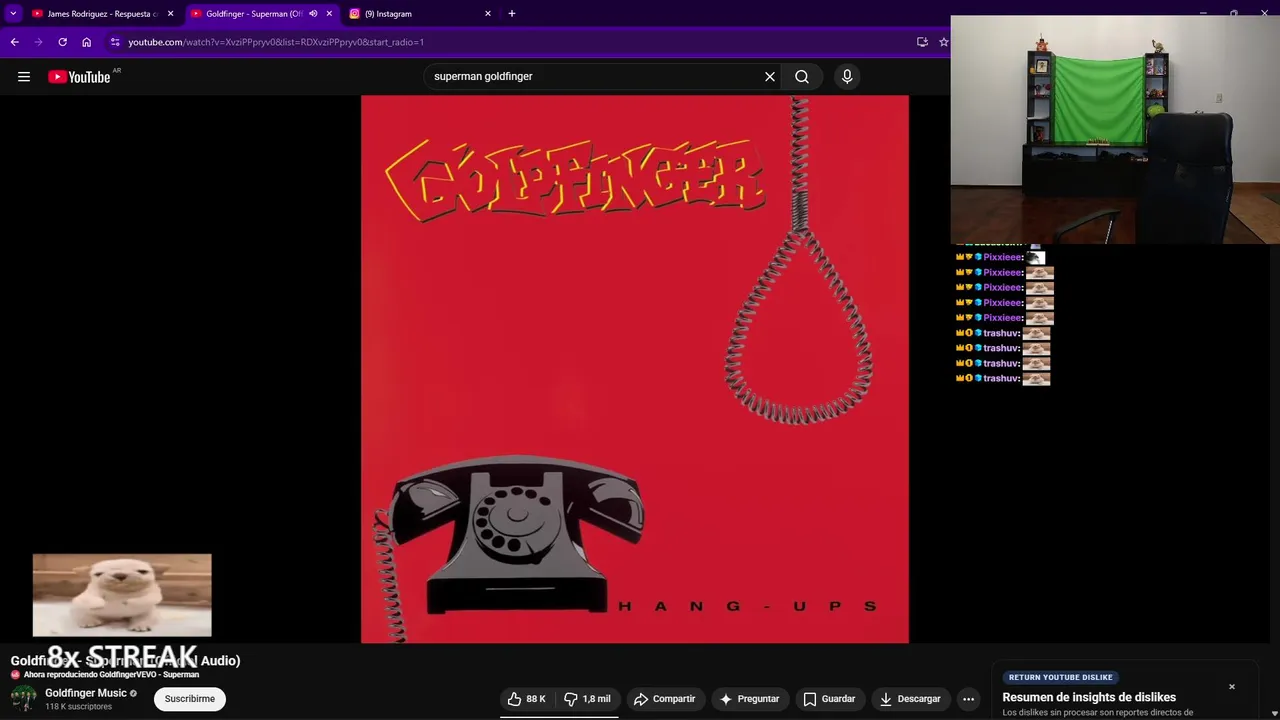Viewport: 1280px width, 720px height.
Task: Click the Goldfinger Hang-Ups video player
Action: 635,369
